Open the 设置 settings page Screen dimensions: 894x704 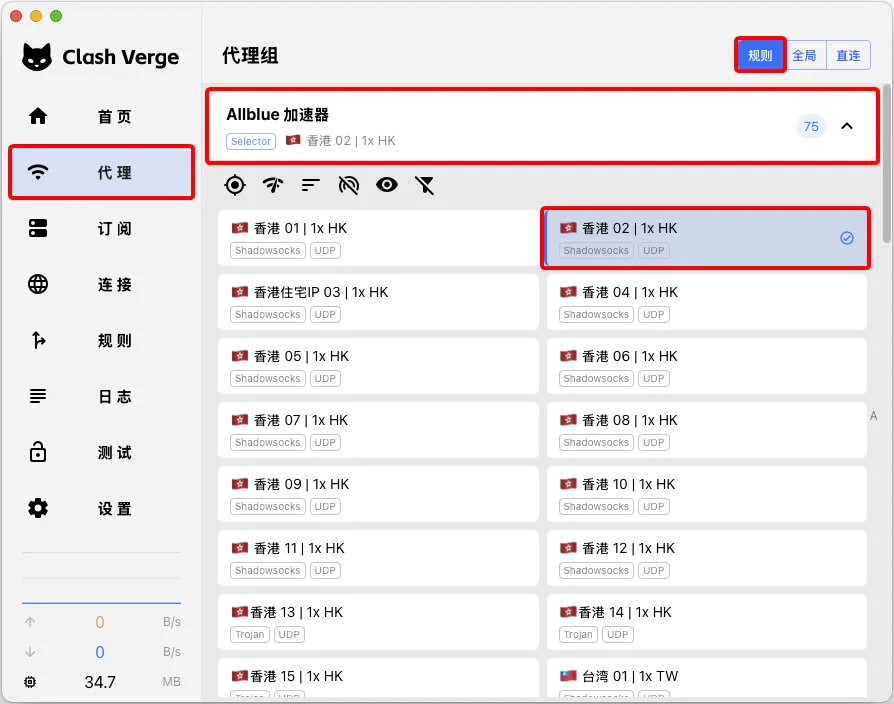101,508
